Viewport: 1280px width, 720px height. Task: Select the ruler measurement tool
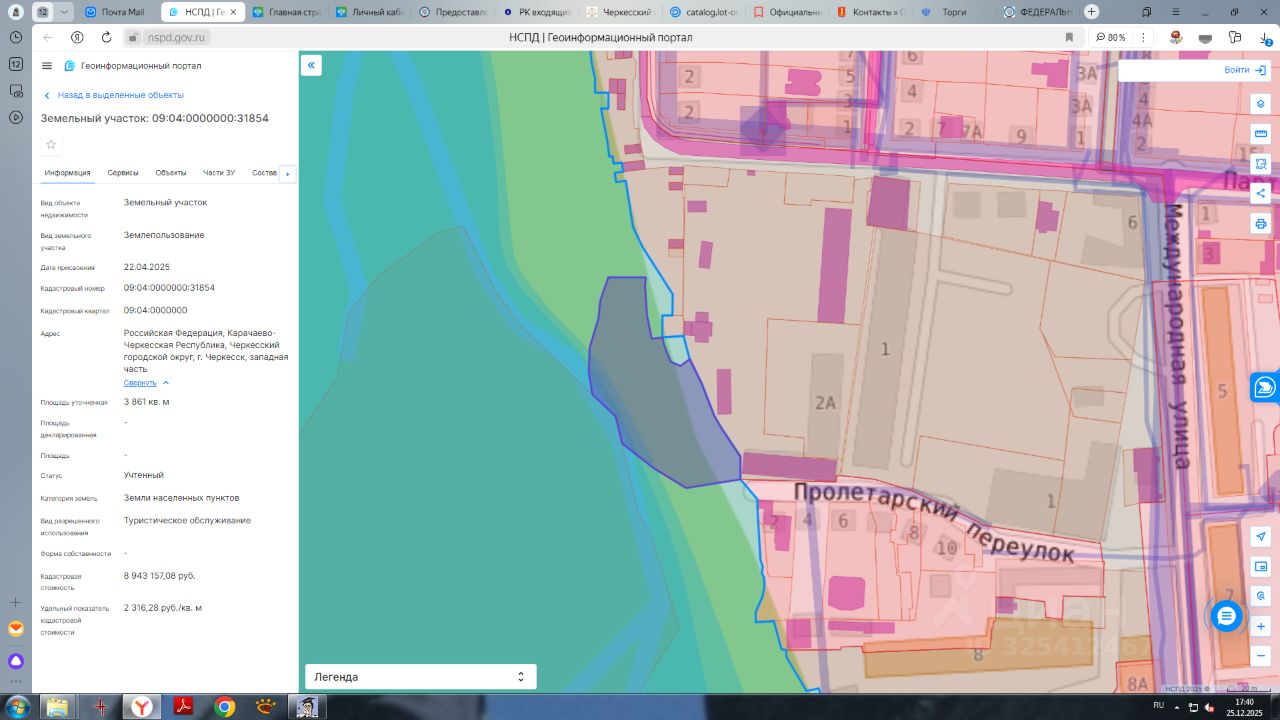[1261, 134]
